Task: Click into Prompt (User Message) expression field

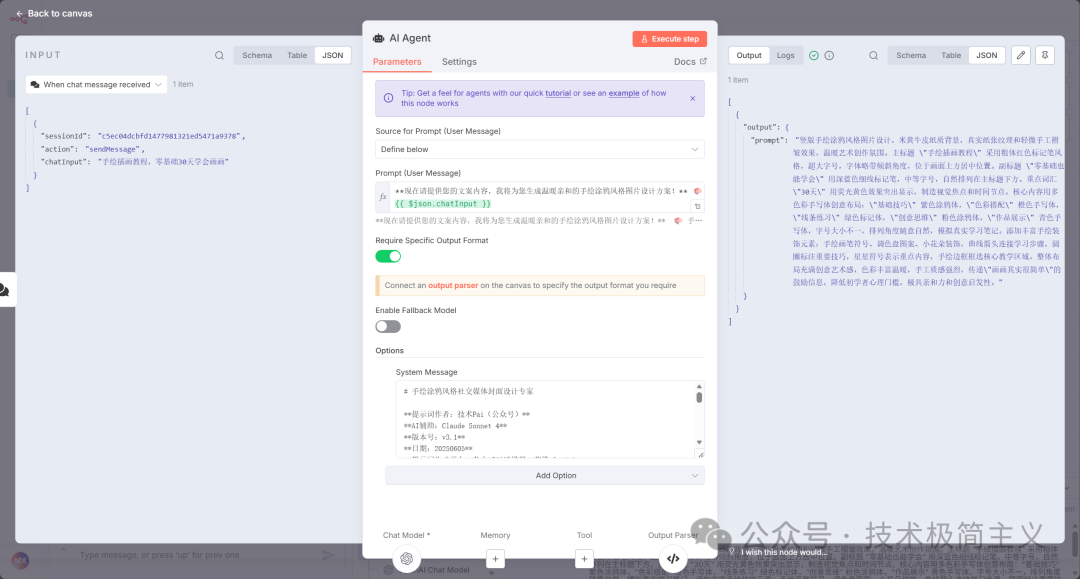Action: [x=541, y=197]
